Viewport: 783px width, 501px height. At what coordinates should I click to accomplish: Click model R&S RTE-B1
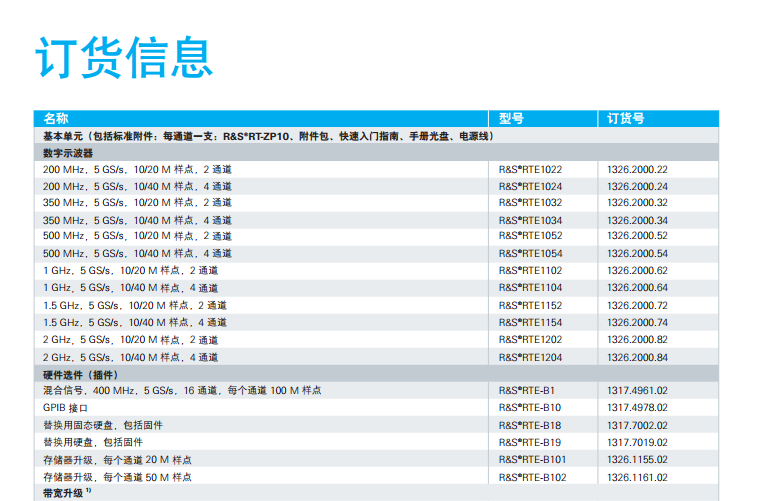(x=527, y=391)
